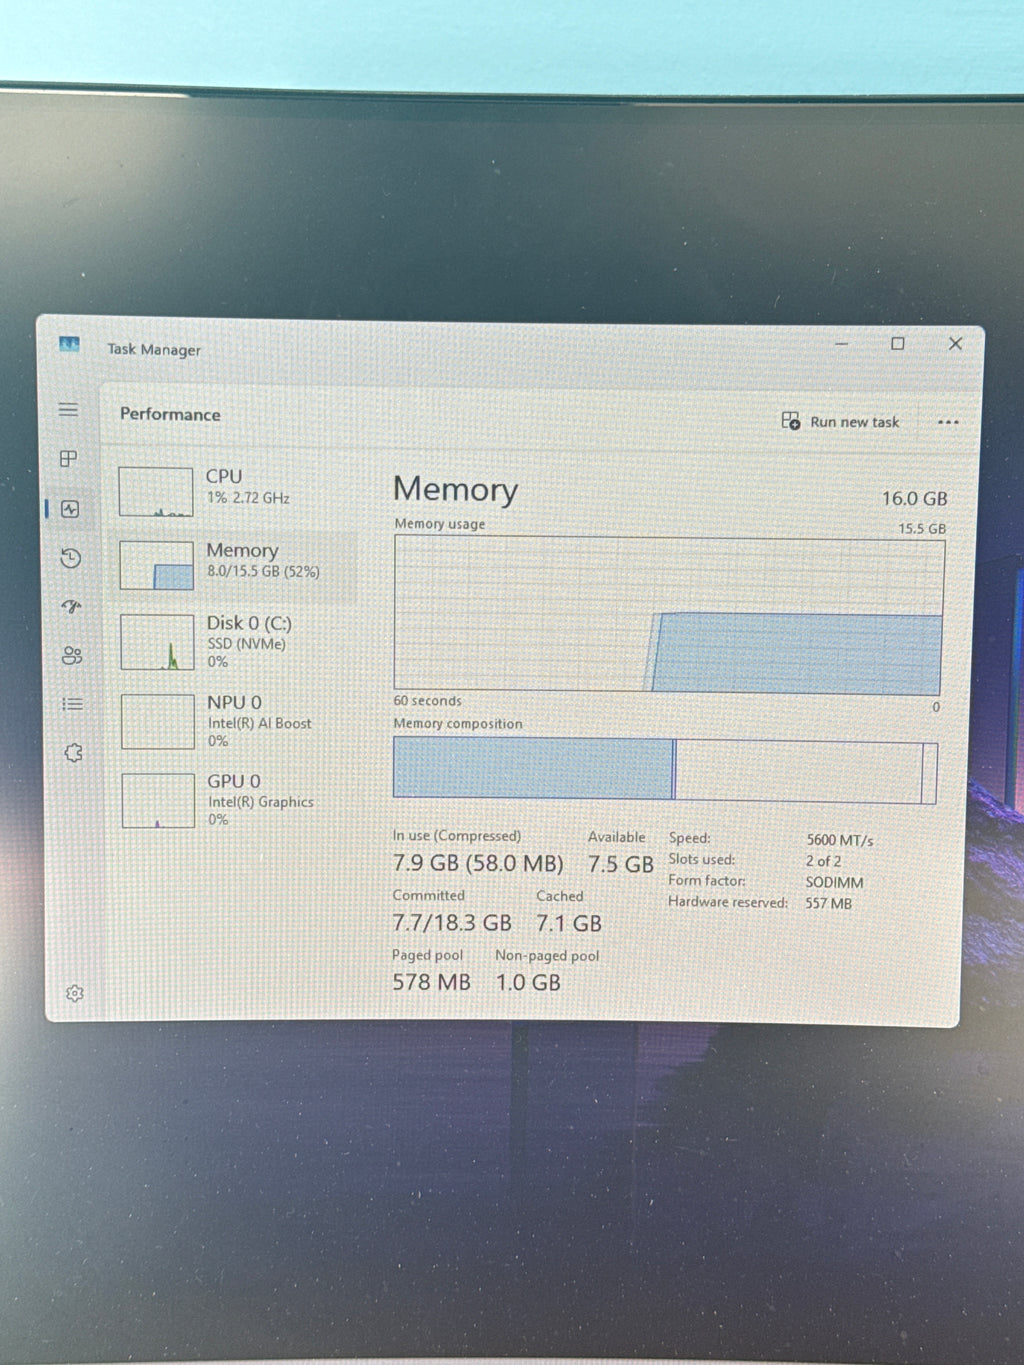Click the Speed value 5600 MT/s

point(840,840)
